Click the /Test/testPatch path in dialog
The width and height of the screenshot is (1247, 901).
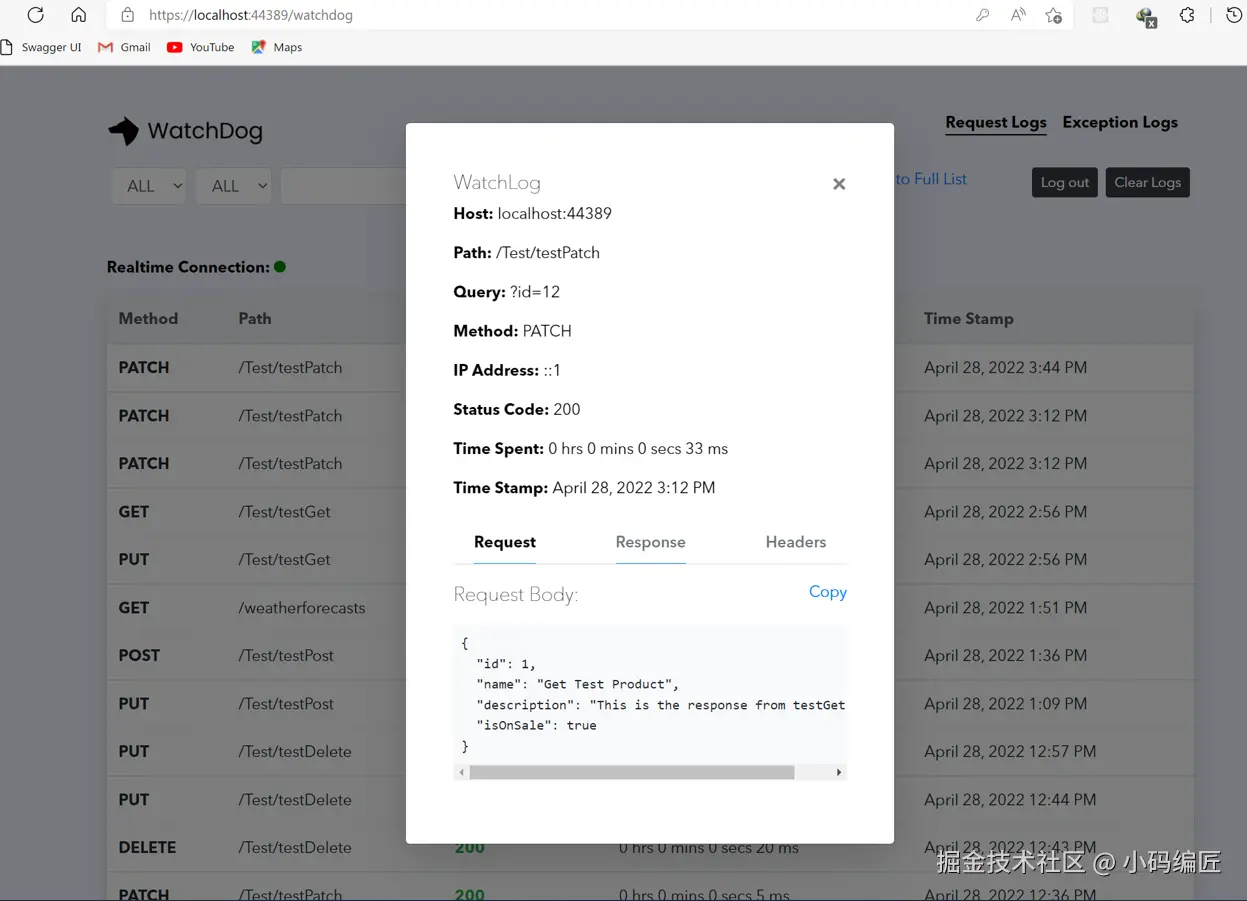point(548,253)
